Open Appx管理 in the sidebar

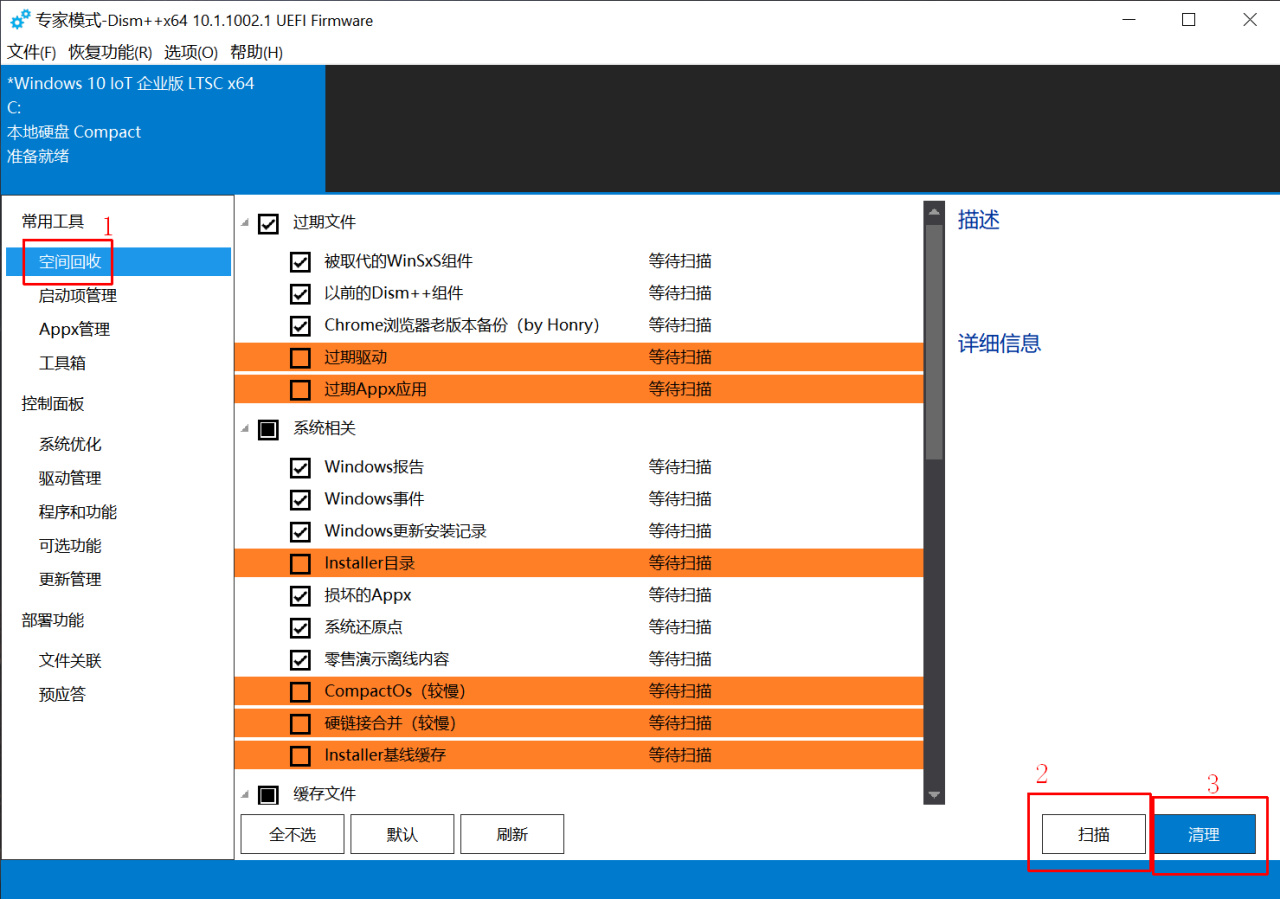(x=74, y=330)
